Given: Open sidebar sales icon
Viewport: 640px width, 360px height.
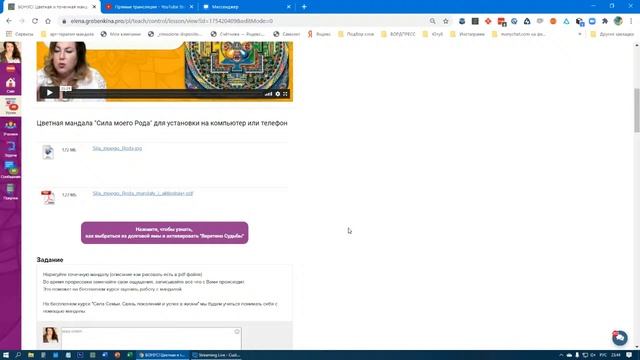Looking at the screenshot, I should [x=11, y=191].
